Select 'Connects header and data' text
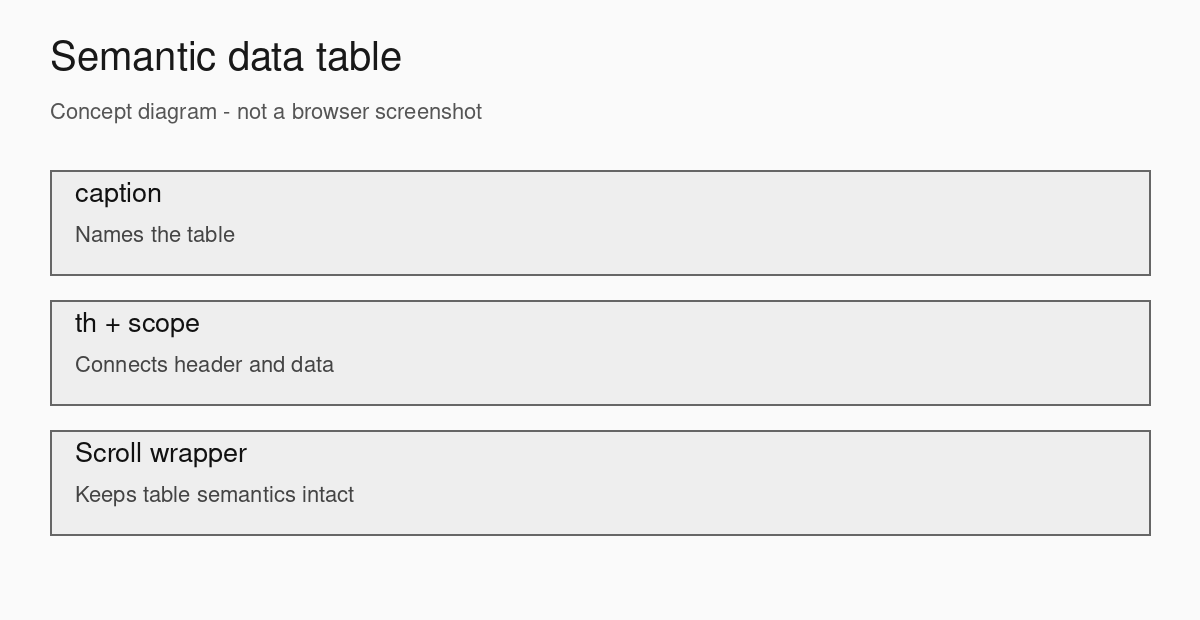Image resolution: width=1200 pixels, height=620 pixels. (x=204, y=365)
